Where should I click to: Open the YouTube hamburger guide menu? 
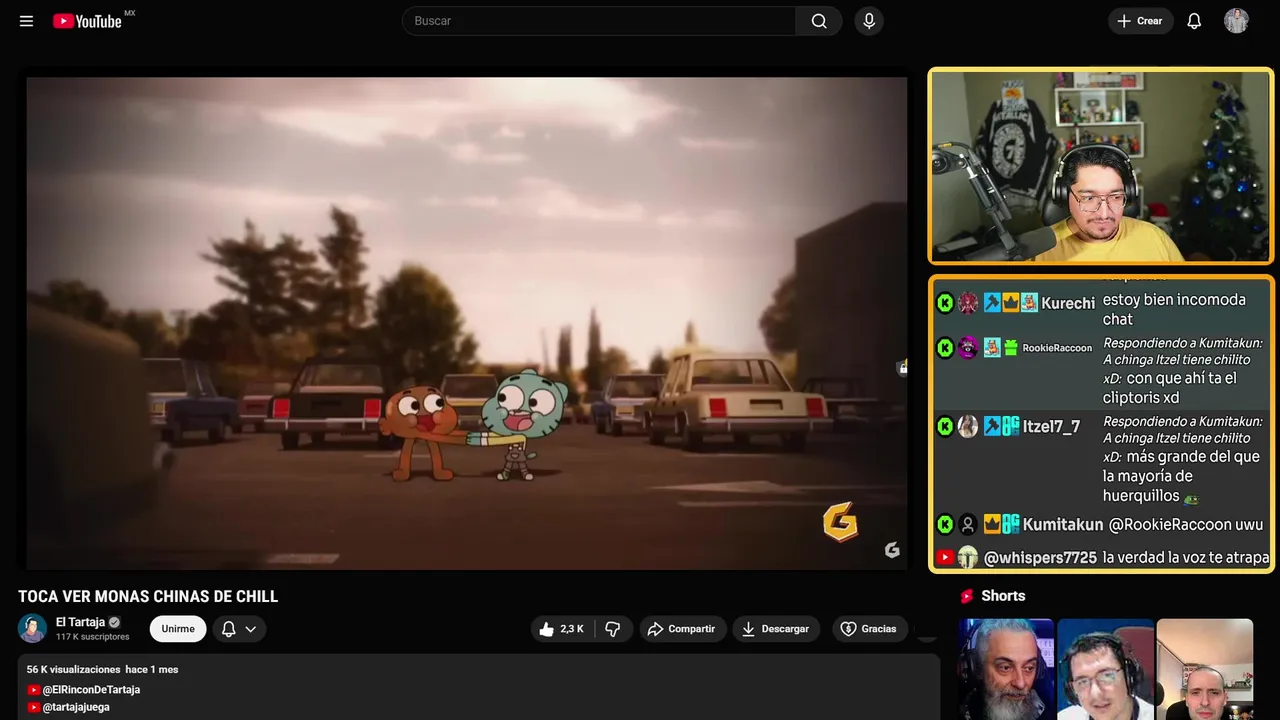(x=26, y=21)
